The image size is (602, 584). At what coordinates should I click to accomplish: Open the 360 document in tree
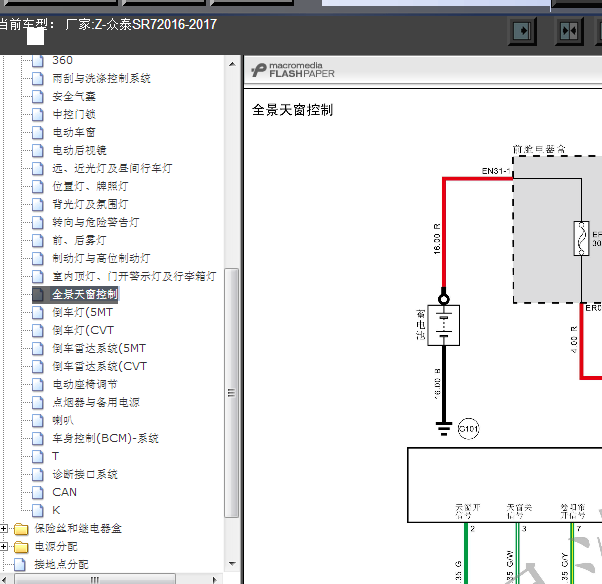click(62, 60)
